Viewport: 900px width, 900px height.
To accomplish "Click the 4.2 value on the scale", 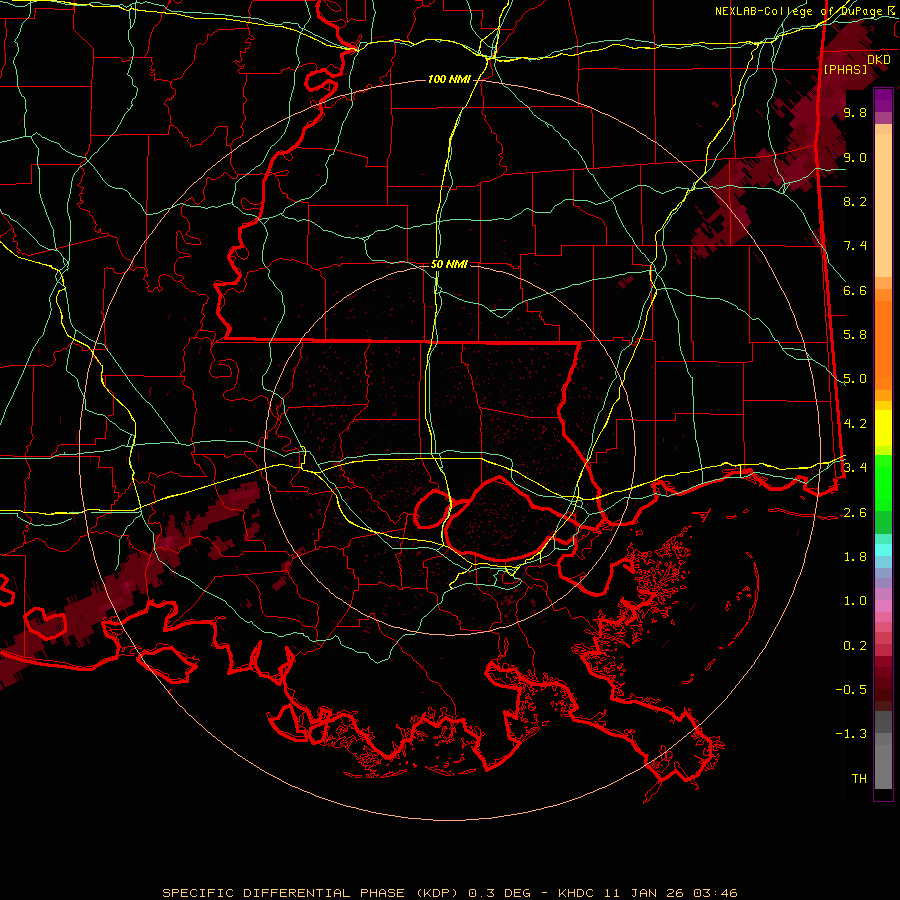I will coord(855,424).
